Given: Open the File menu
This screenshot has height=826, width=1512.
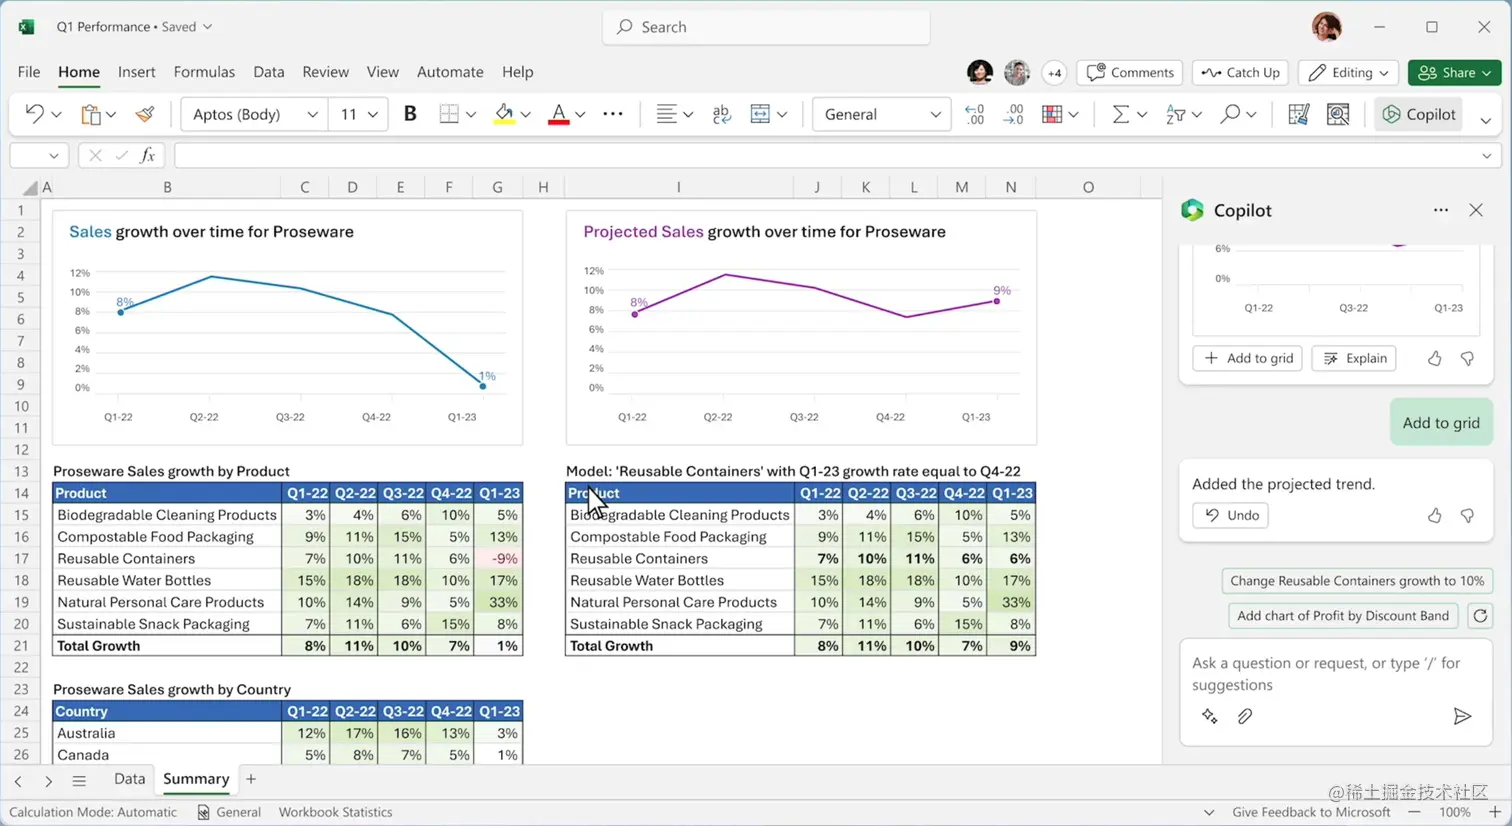Looking at the screenshot, I should (x=29, y=72).
